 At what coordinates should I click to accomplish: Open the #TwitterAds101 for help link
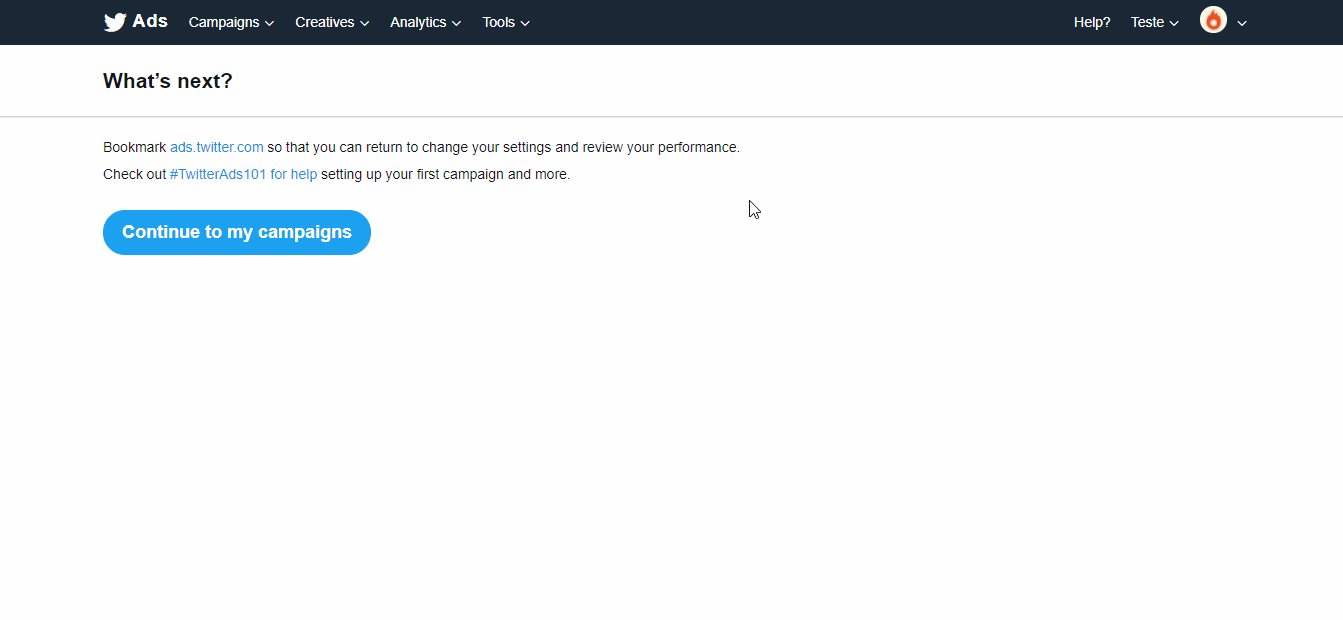(243, 174)
